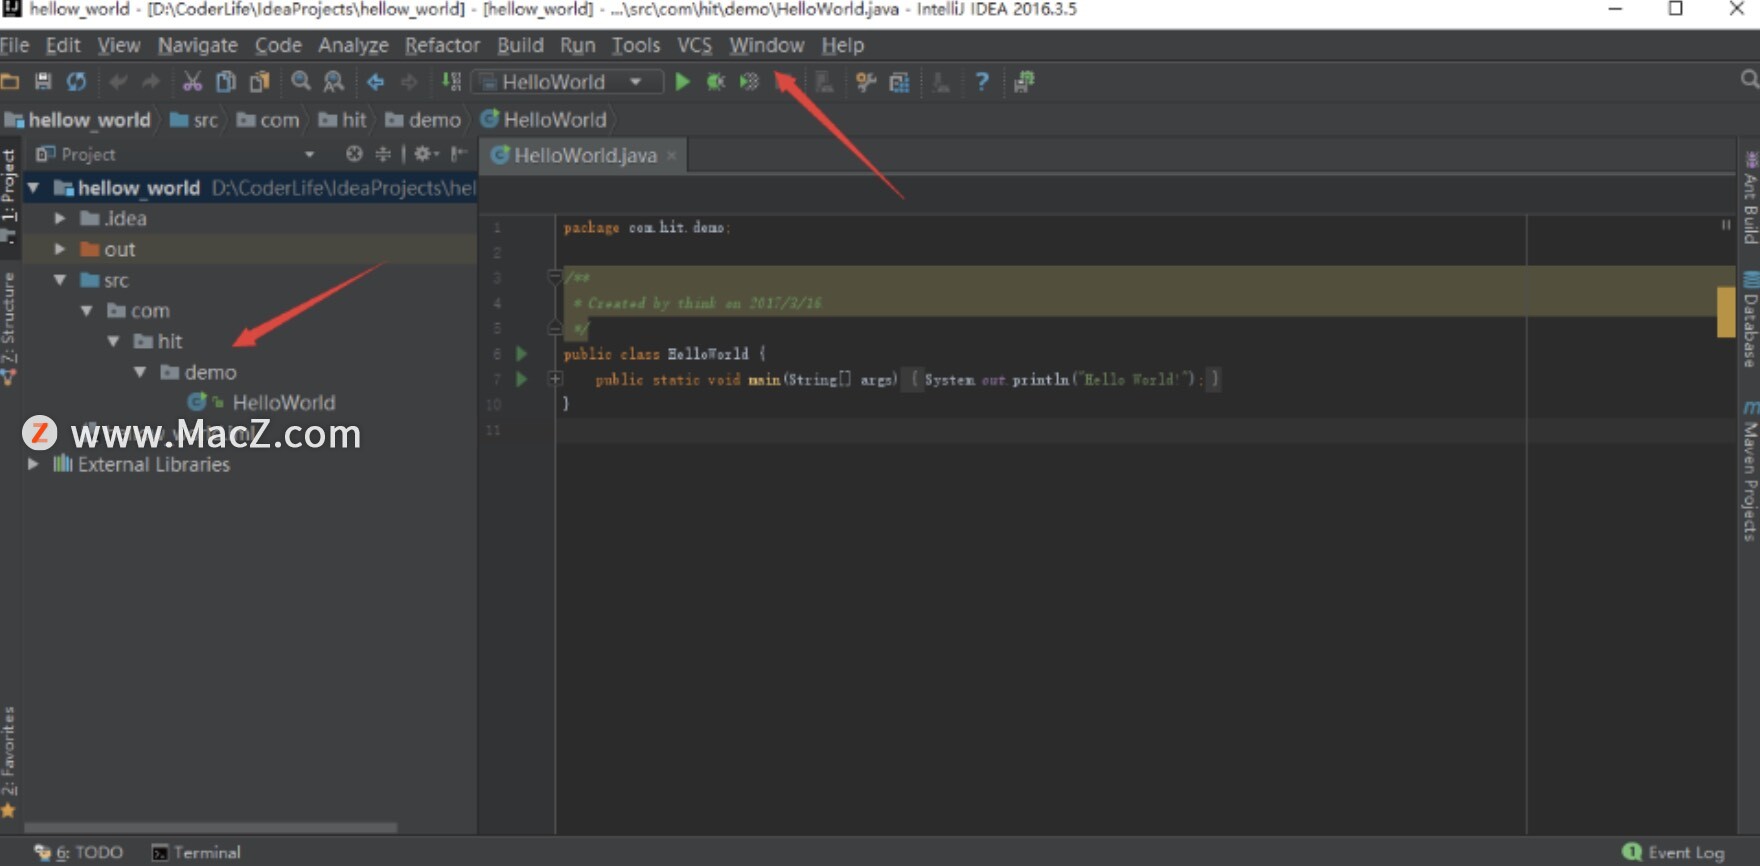Collapse the hit package
1760x866 pixels.
pos(114,341)
